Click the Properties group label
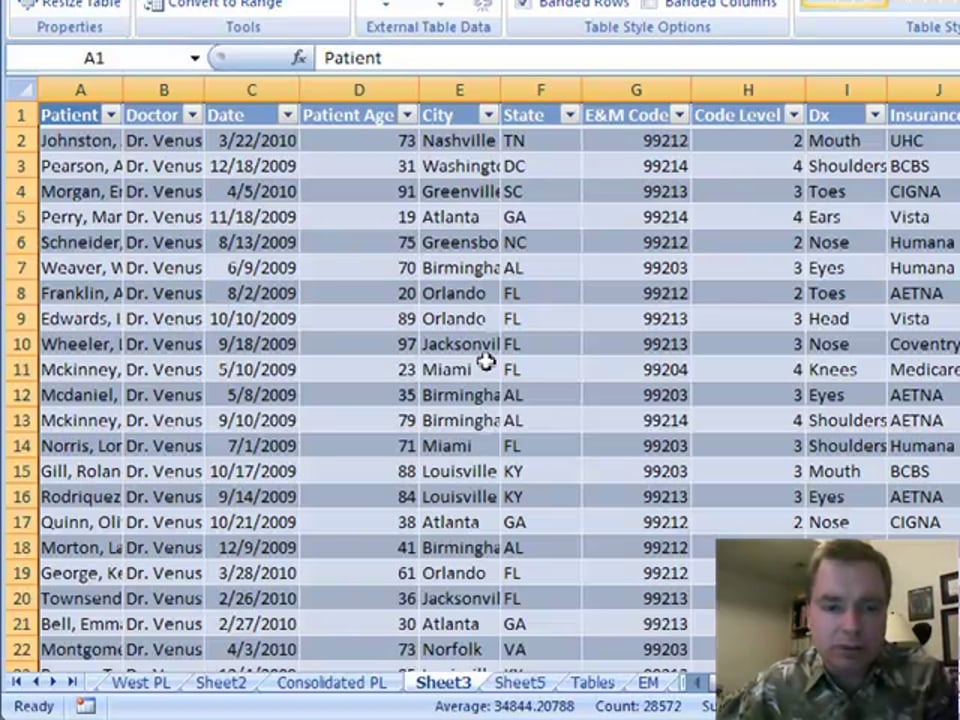This screenshot has width=960, height=720. (70, 27)
